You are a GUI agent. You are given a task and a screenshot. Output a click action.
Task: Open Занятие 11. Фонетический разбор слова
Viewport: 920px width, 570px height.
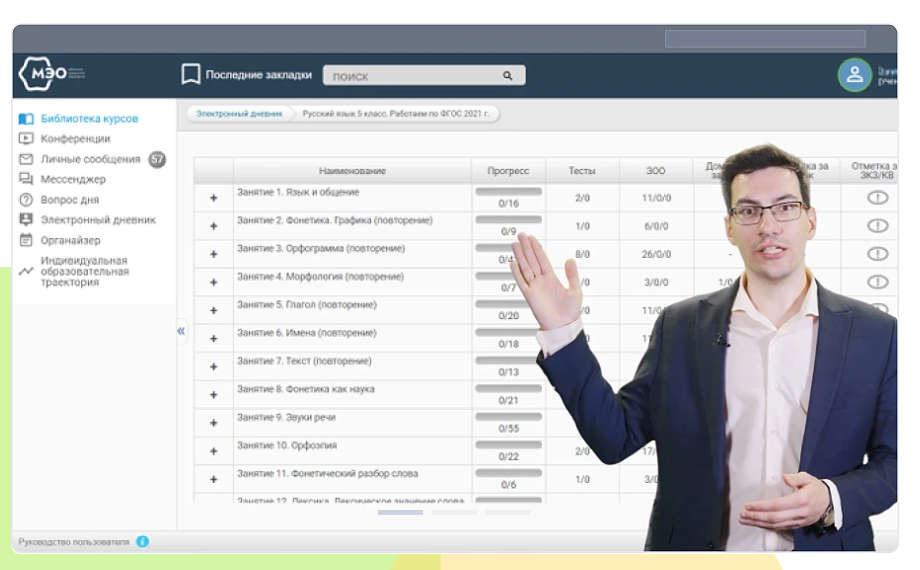click(327, 474)
